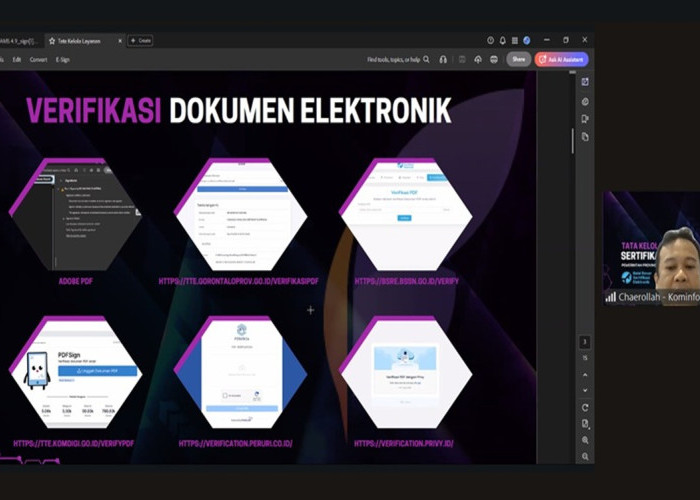This screenshot has width=700, height=500.
Task: Open the Convert menu
Action: point(38,59)
